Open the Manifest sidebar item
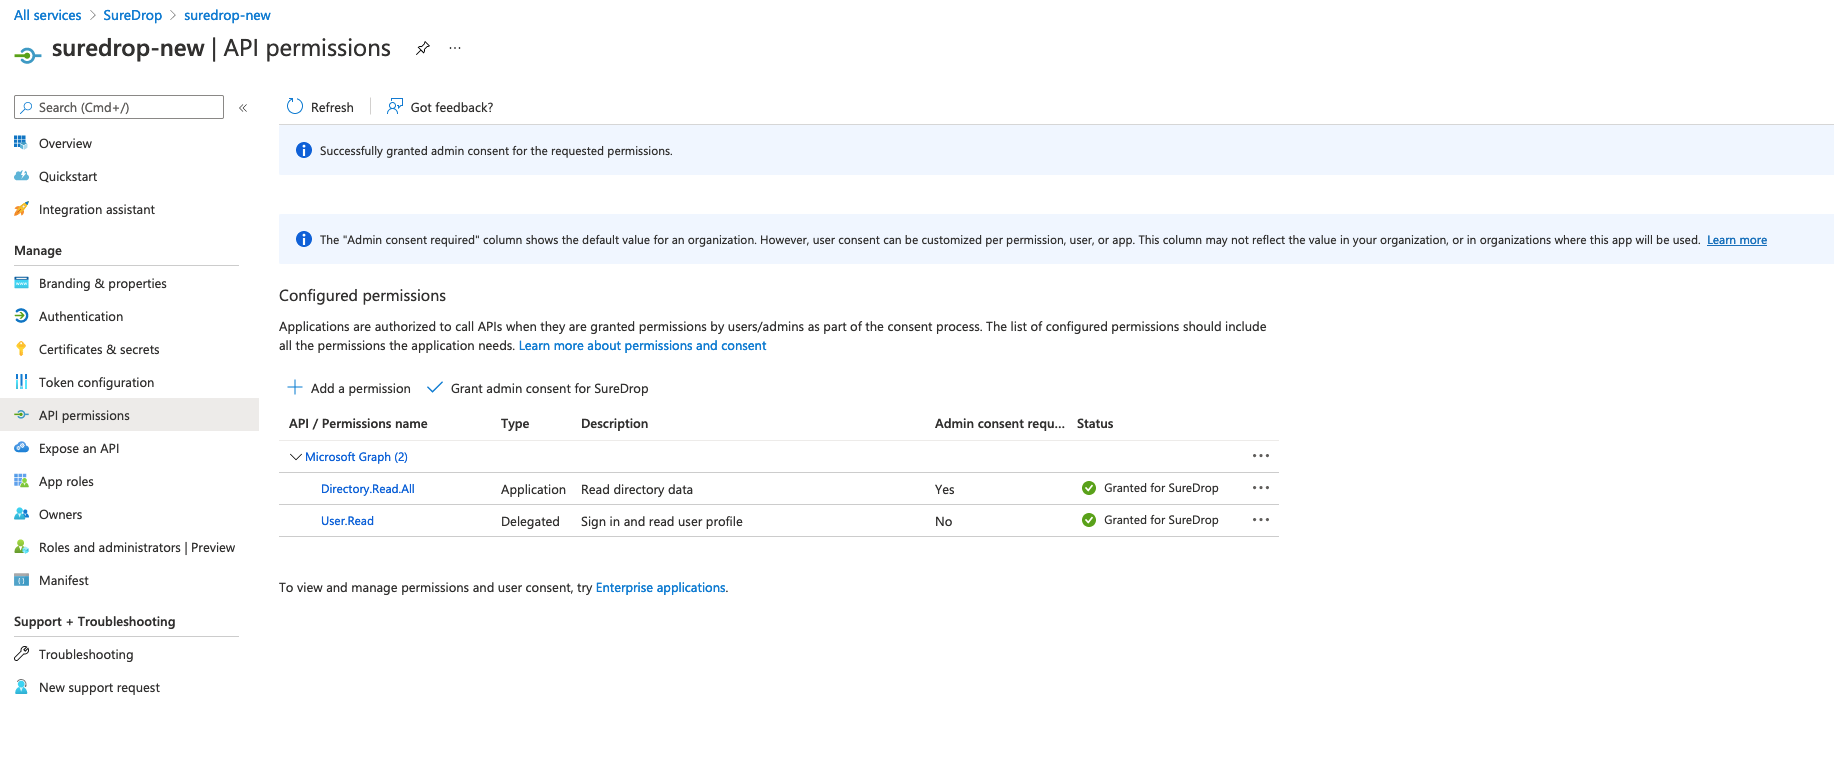Image resolution: width=1834 pixels, height=769 pixels. 64,580
